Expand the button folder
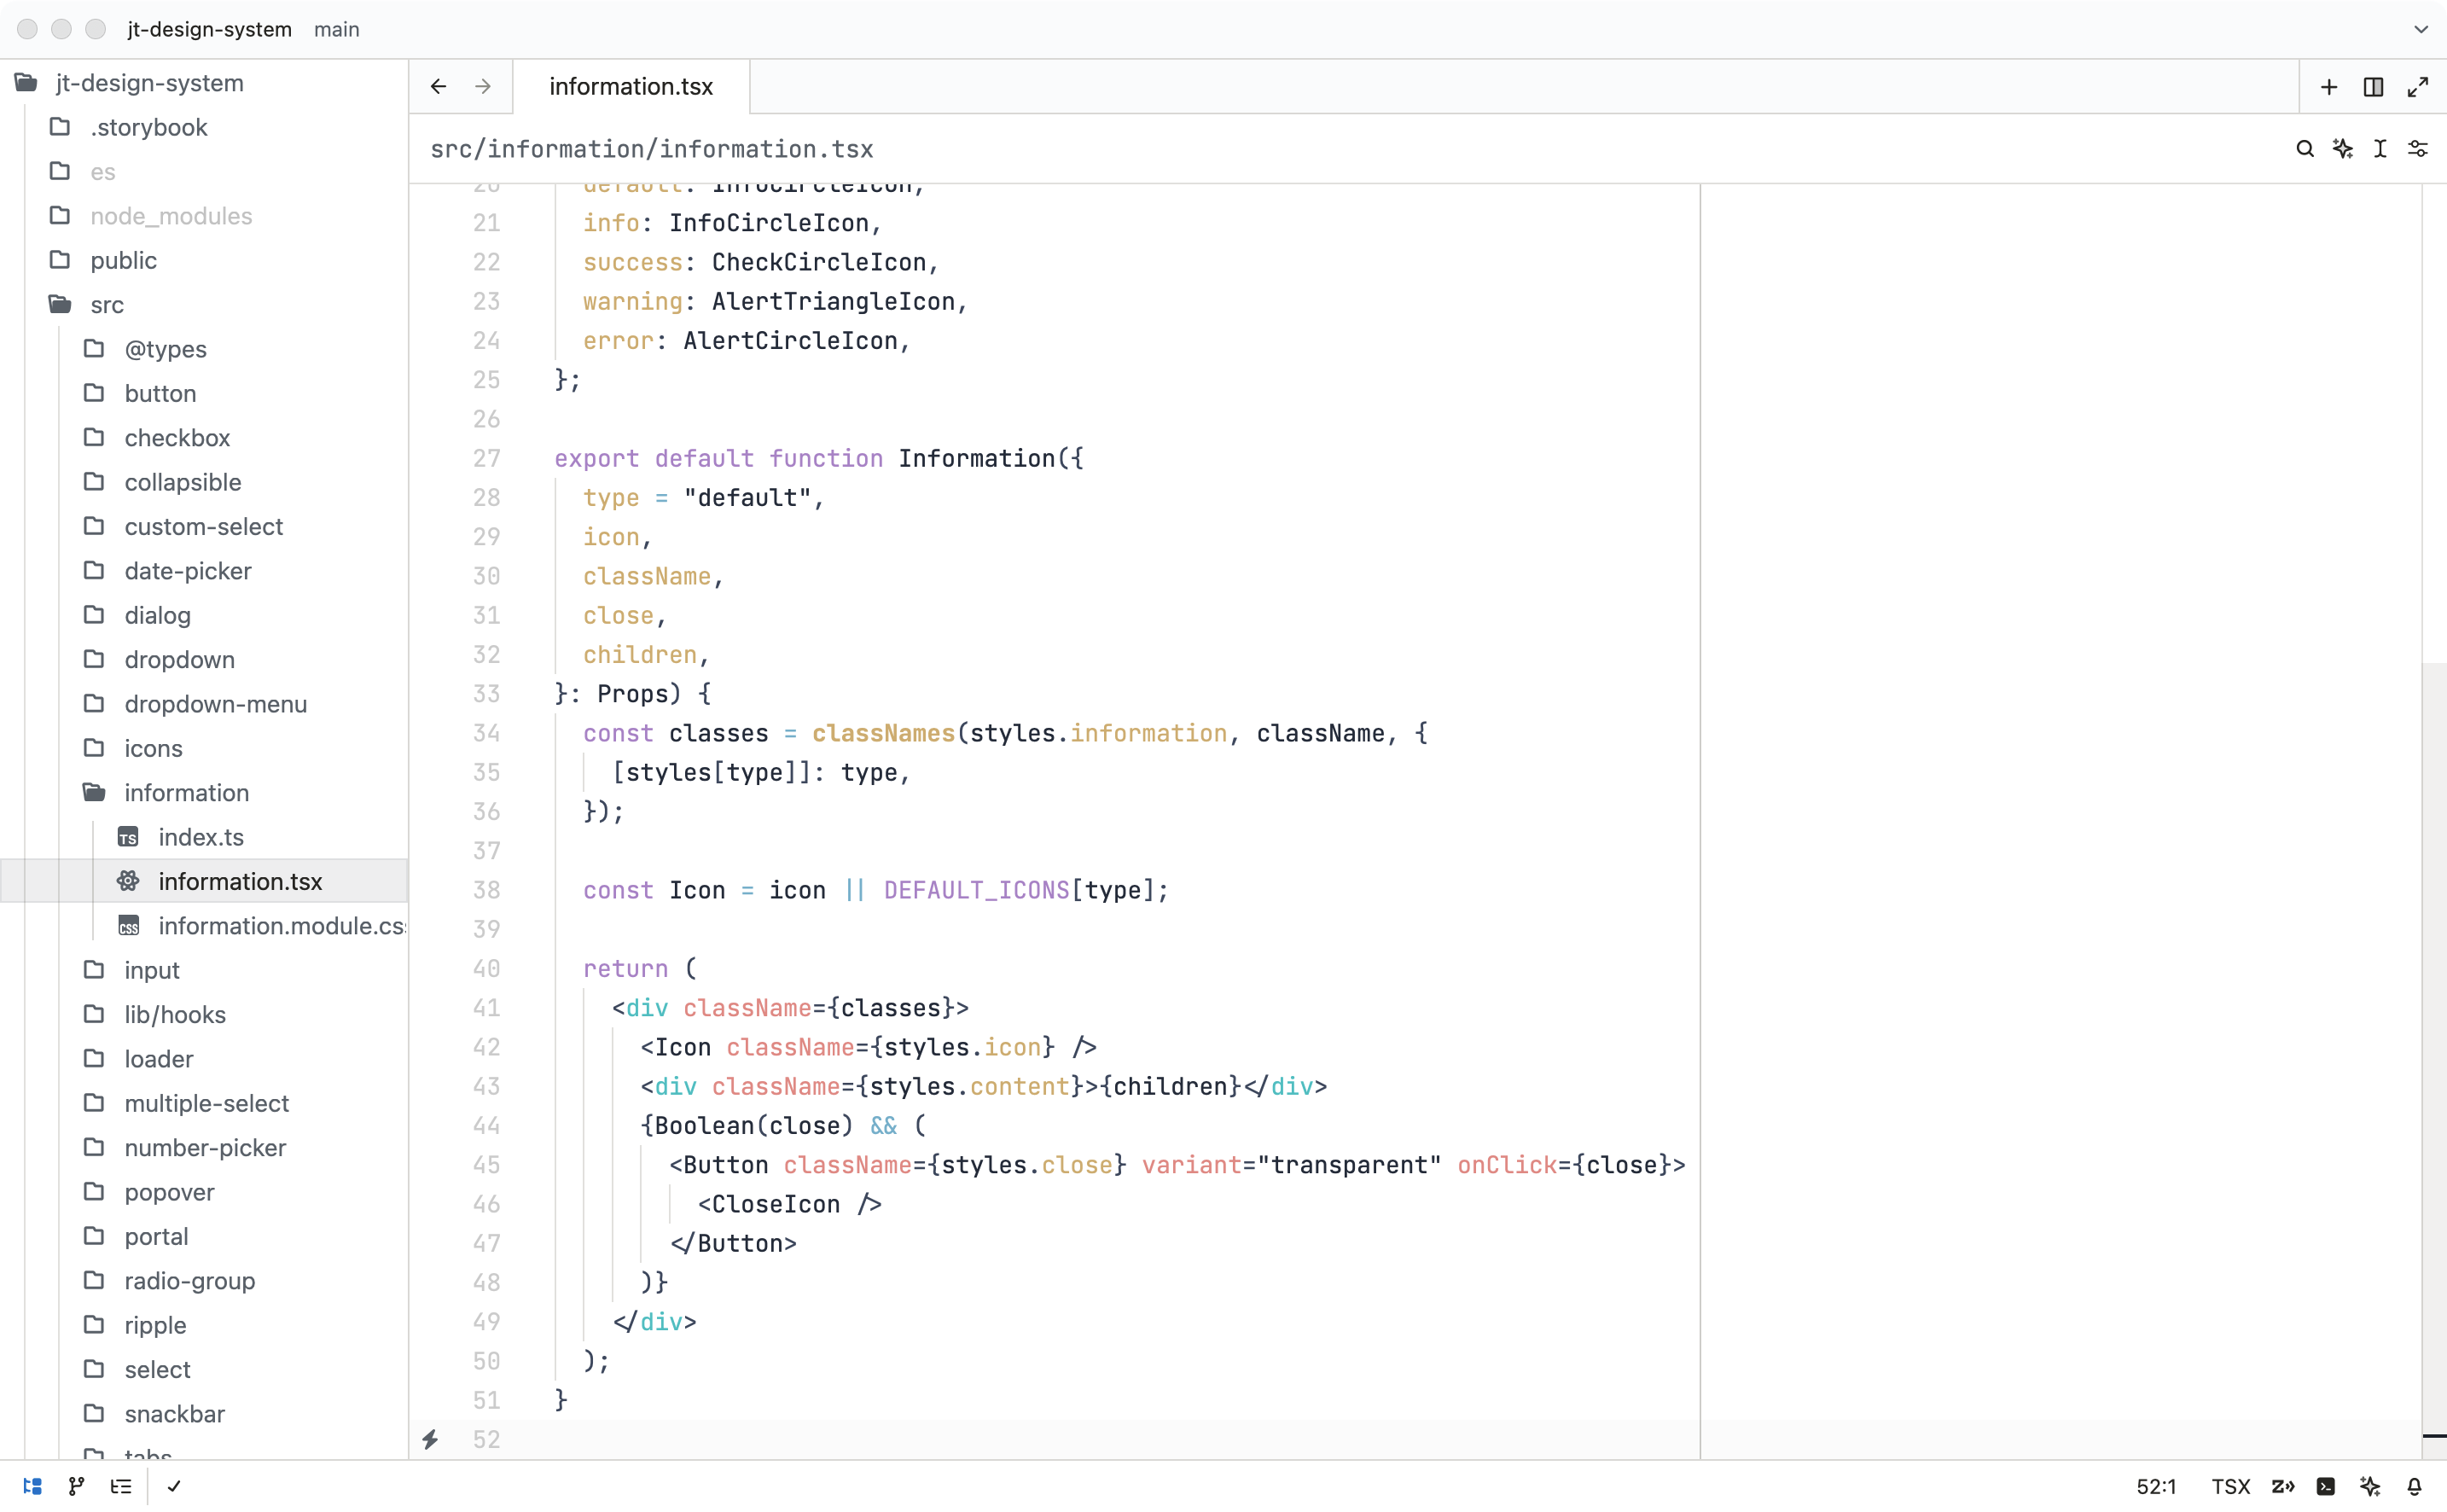The image size is (2447, 1512). tap(204, 393)
